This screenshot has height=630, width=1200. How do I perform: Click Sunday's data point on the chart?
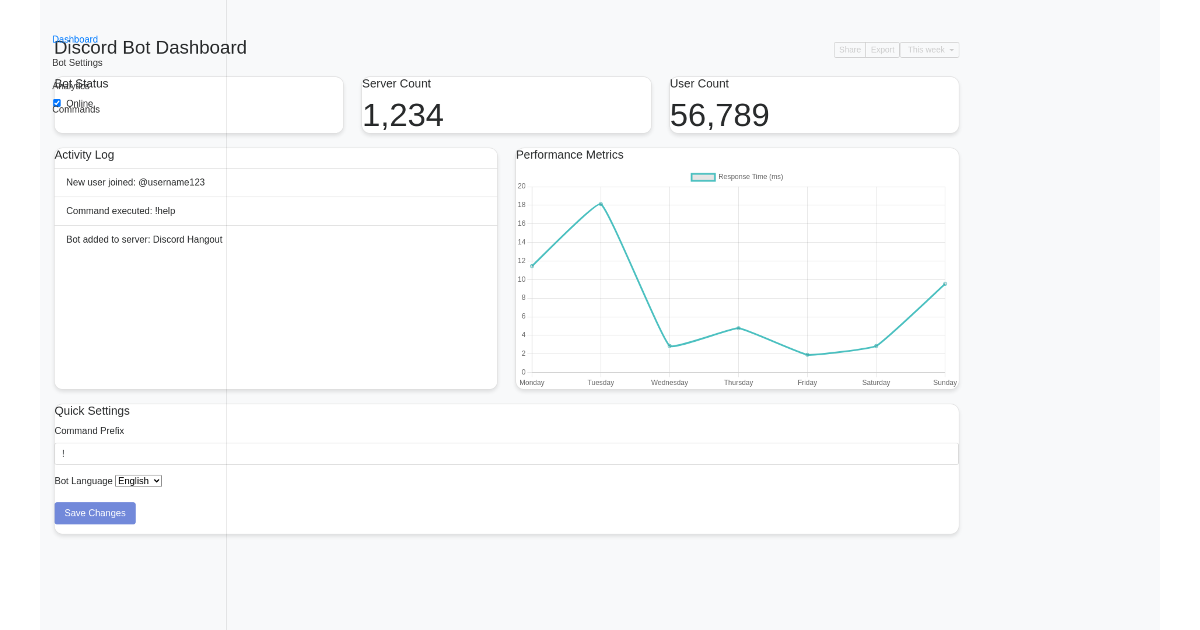click(944, 283)
